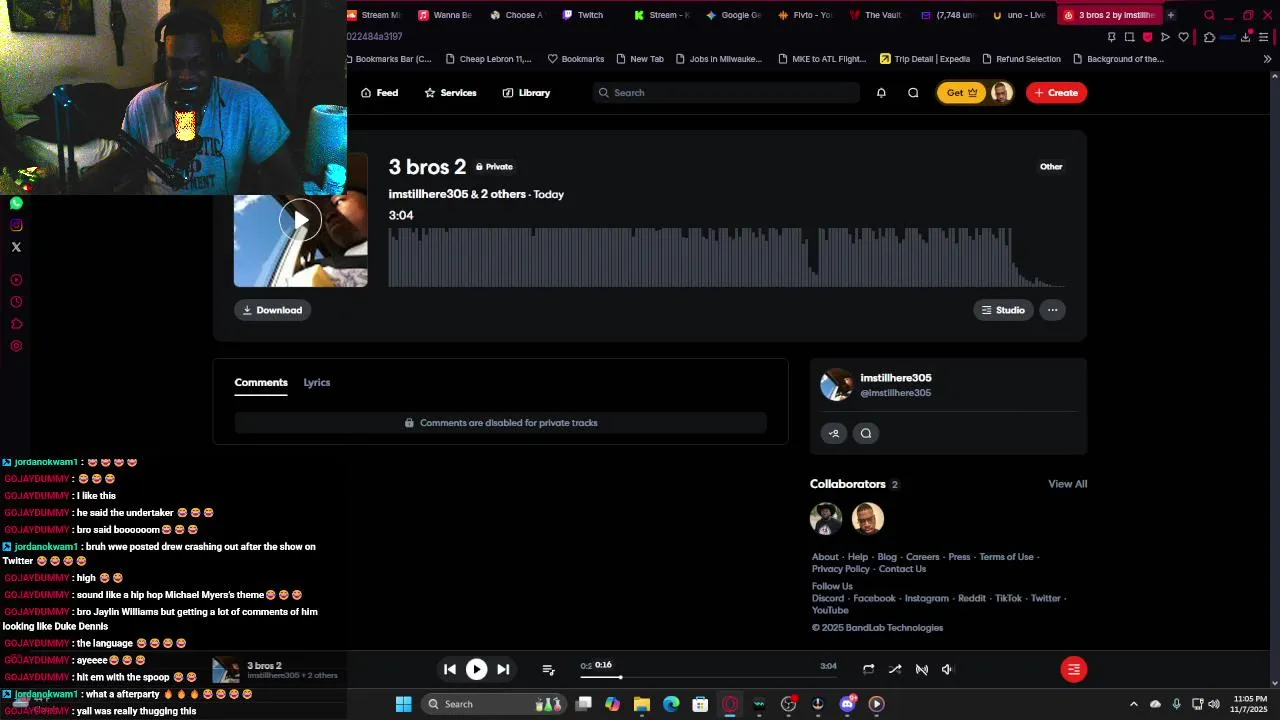
Task: Open a new browser tab with plus
Action: (x=1171, y=15)
